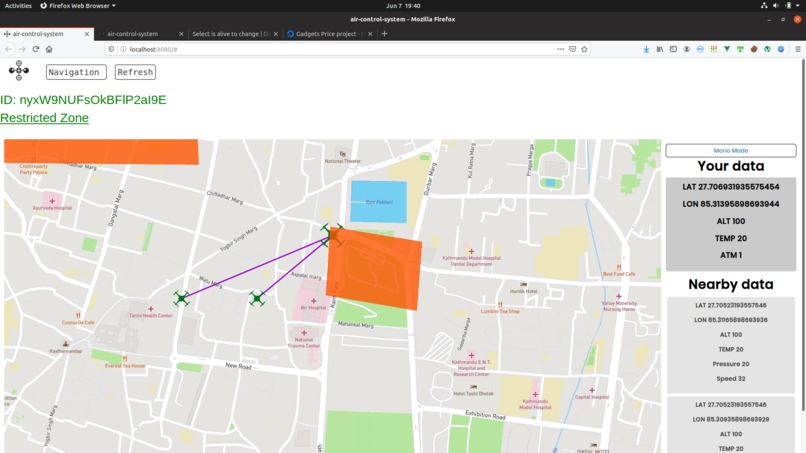Screen dimensions: 806x453
Task: Click the green square extension icon
Action: (740, 49)
